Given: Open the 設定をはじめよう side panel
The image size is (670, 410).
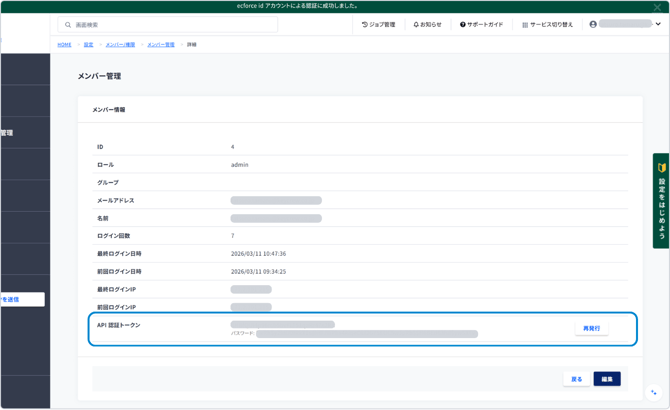Looking at the screenshot, I should pyautogui.click(x=661, y=200).
